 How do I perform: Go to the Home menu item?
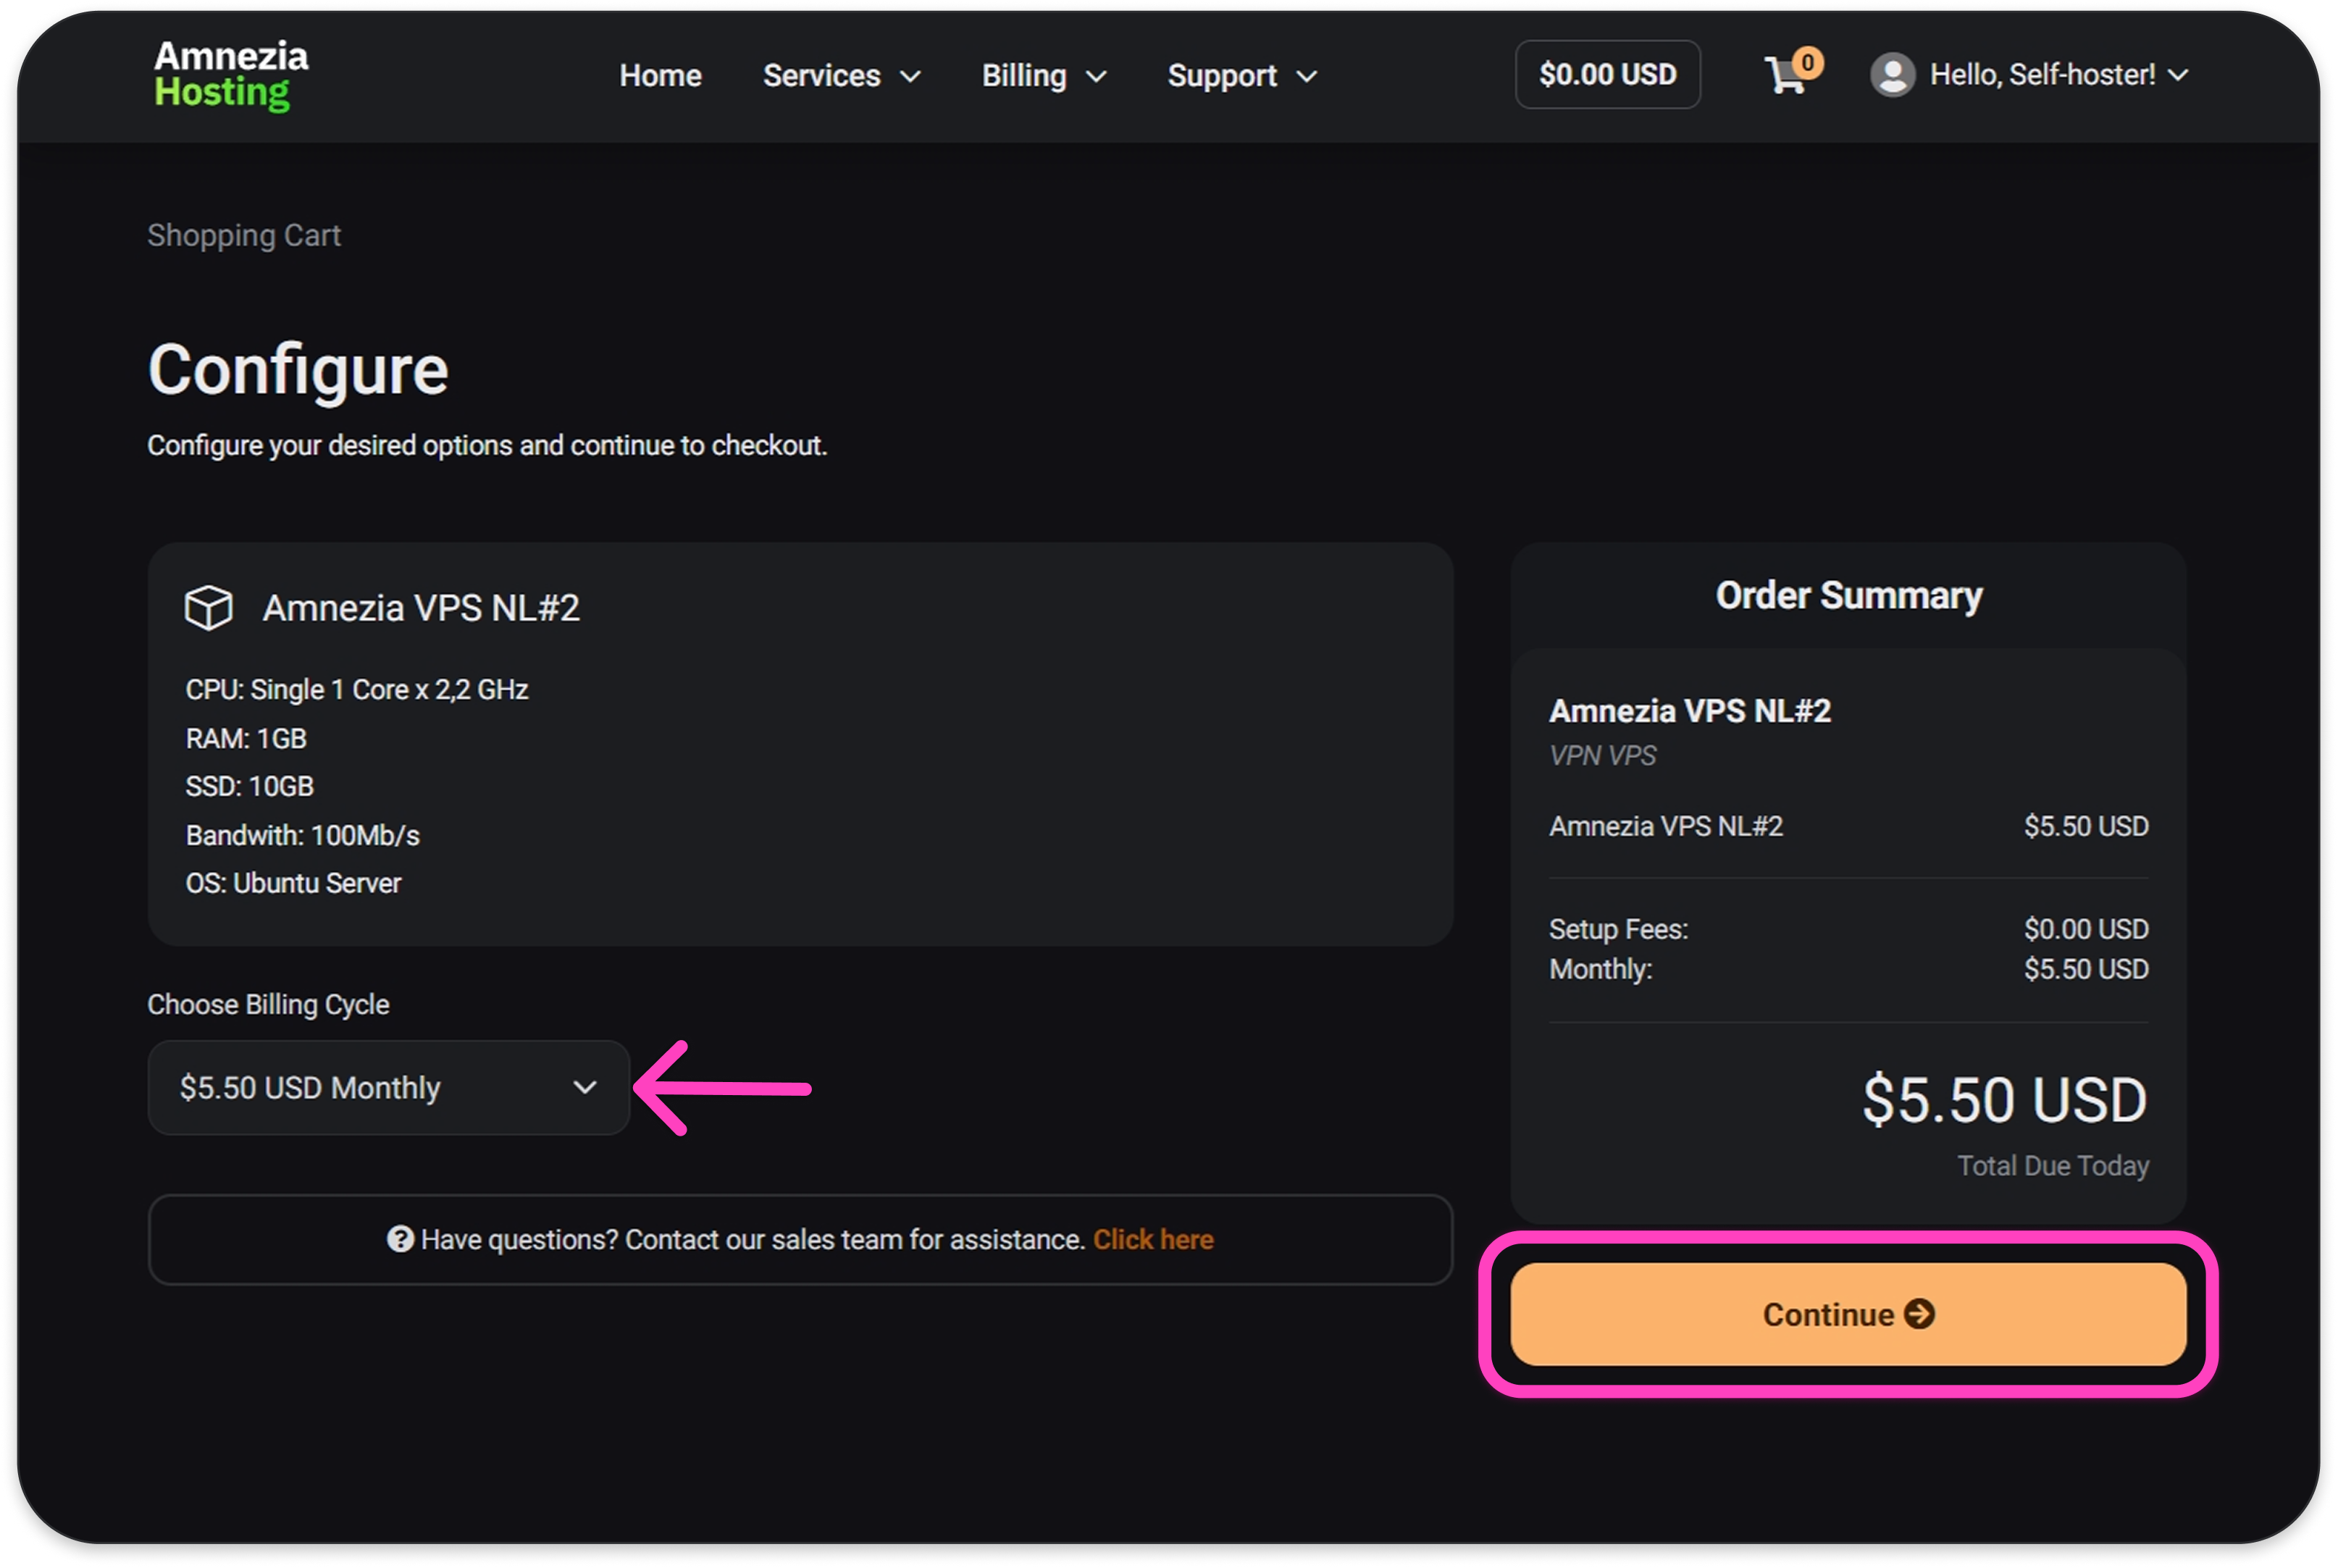(x=660, y=76)
